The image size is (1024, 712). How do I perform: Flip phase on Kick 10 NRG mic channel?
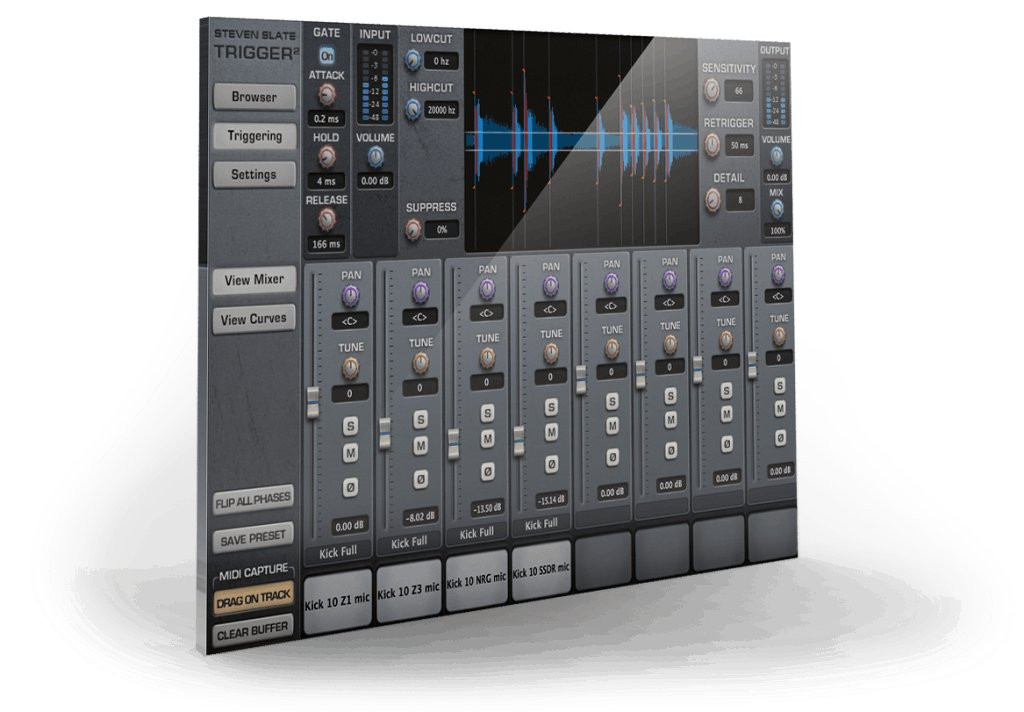click(x=487, y=471)
